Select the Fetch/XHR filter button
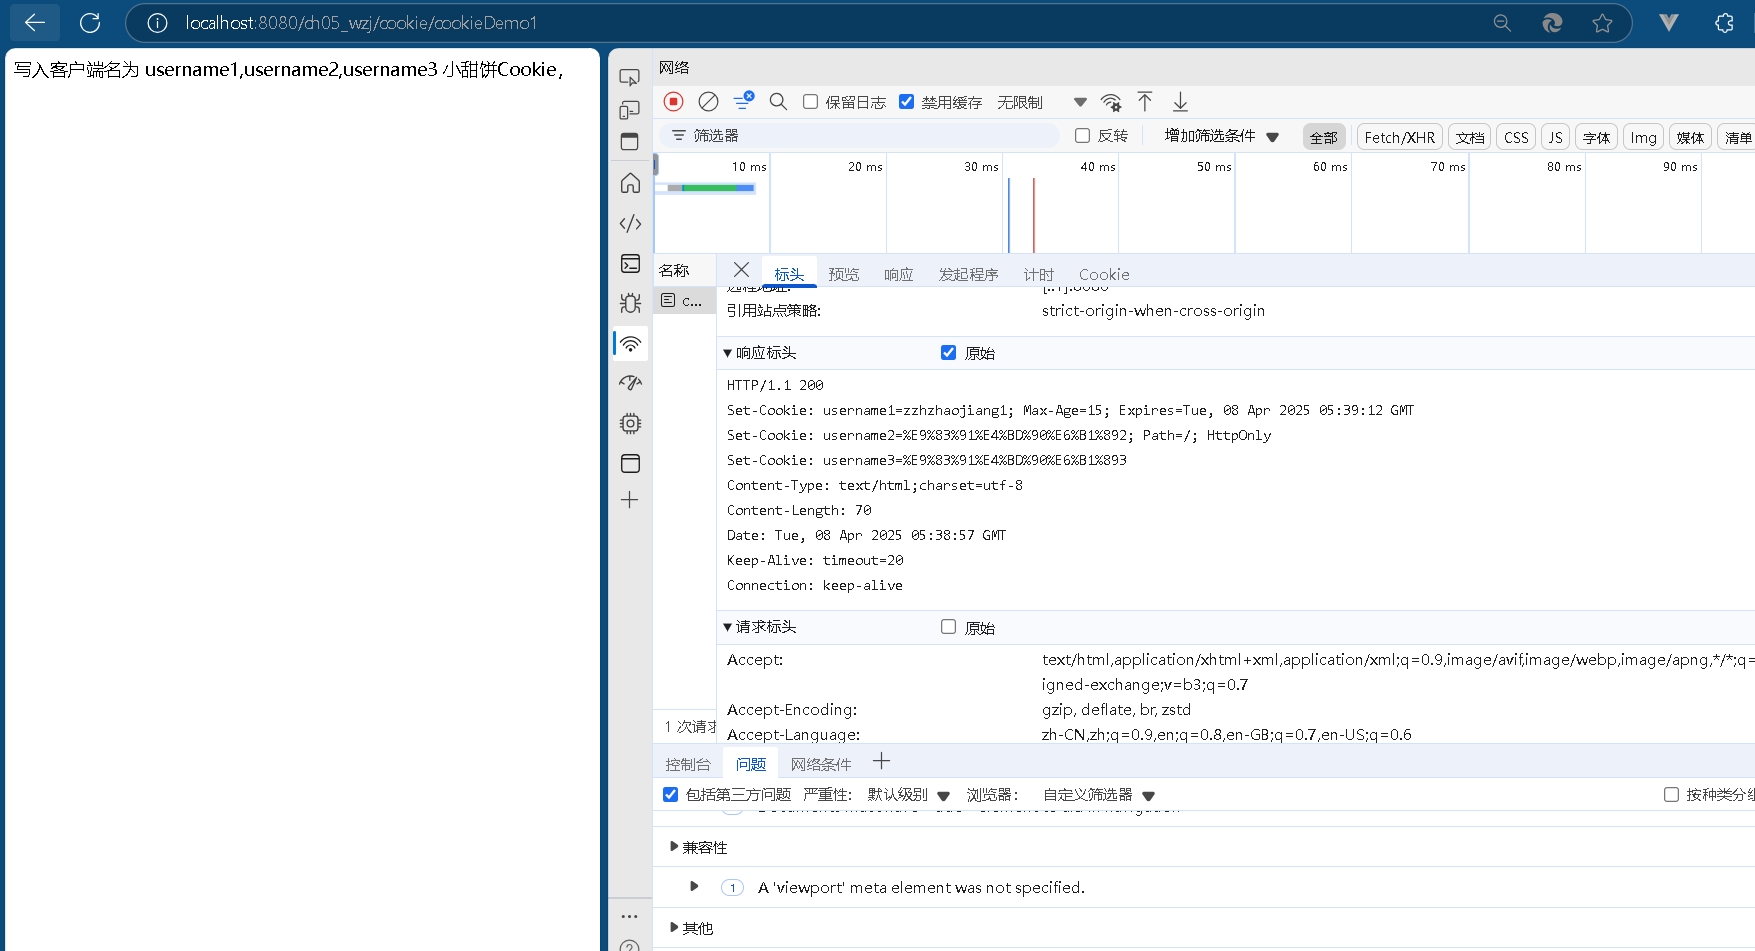Screen dimensions: 1755x951 click(1399, 137)
